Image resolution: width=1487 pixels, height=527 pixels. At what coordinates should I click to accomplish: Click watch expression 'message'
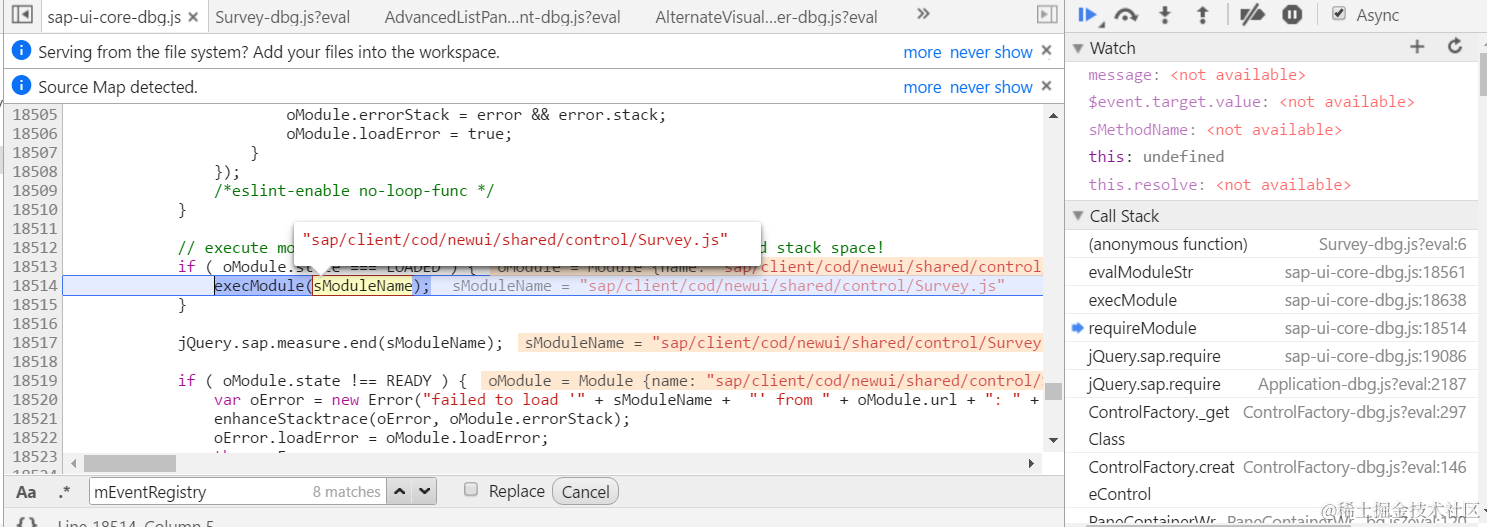pyautogui.click(x=1197, y=75)
